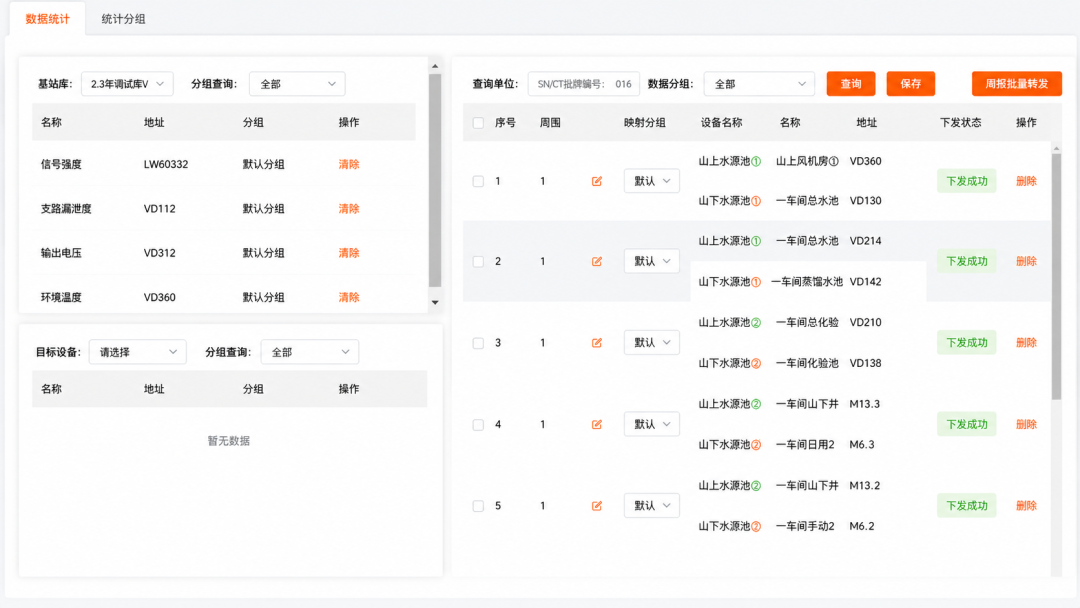Check the checkbox for row 1

(x=478, y=181)
